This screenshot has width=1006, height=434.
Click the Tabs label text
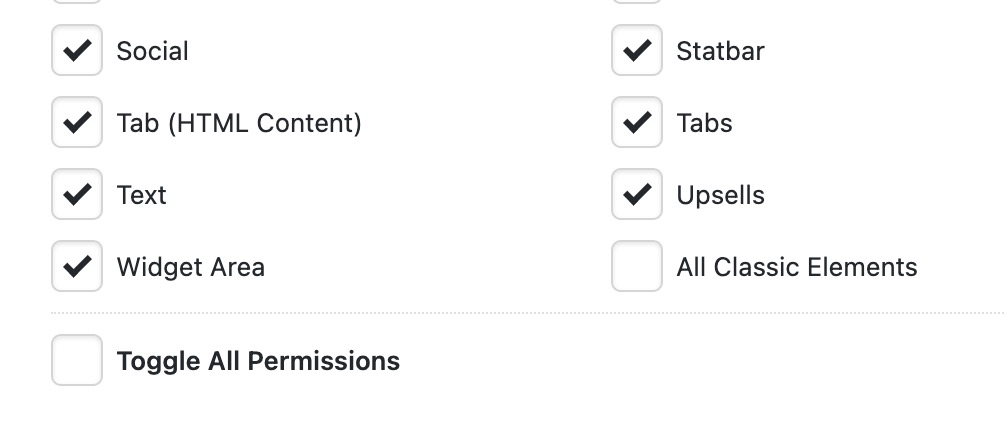(x=704, y=123)
